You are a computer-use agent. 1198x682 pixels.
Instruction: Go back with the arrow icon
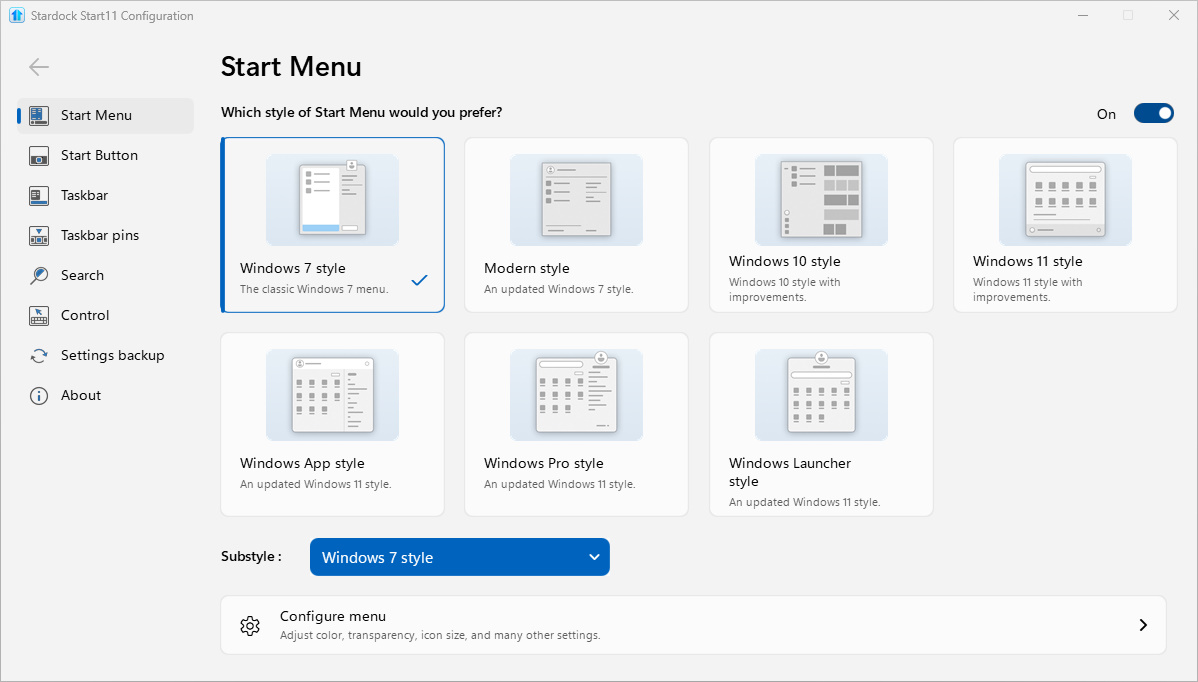click(x=39, y=67)
